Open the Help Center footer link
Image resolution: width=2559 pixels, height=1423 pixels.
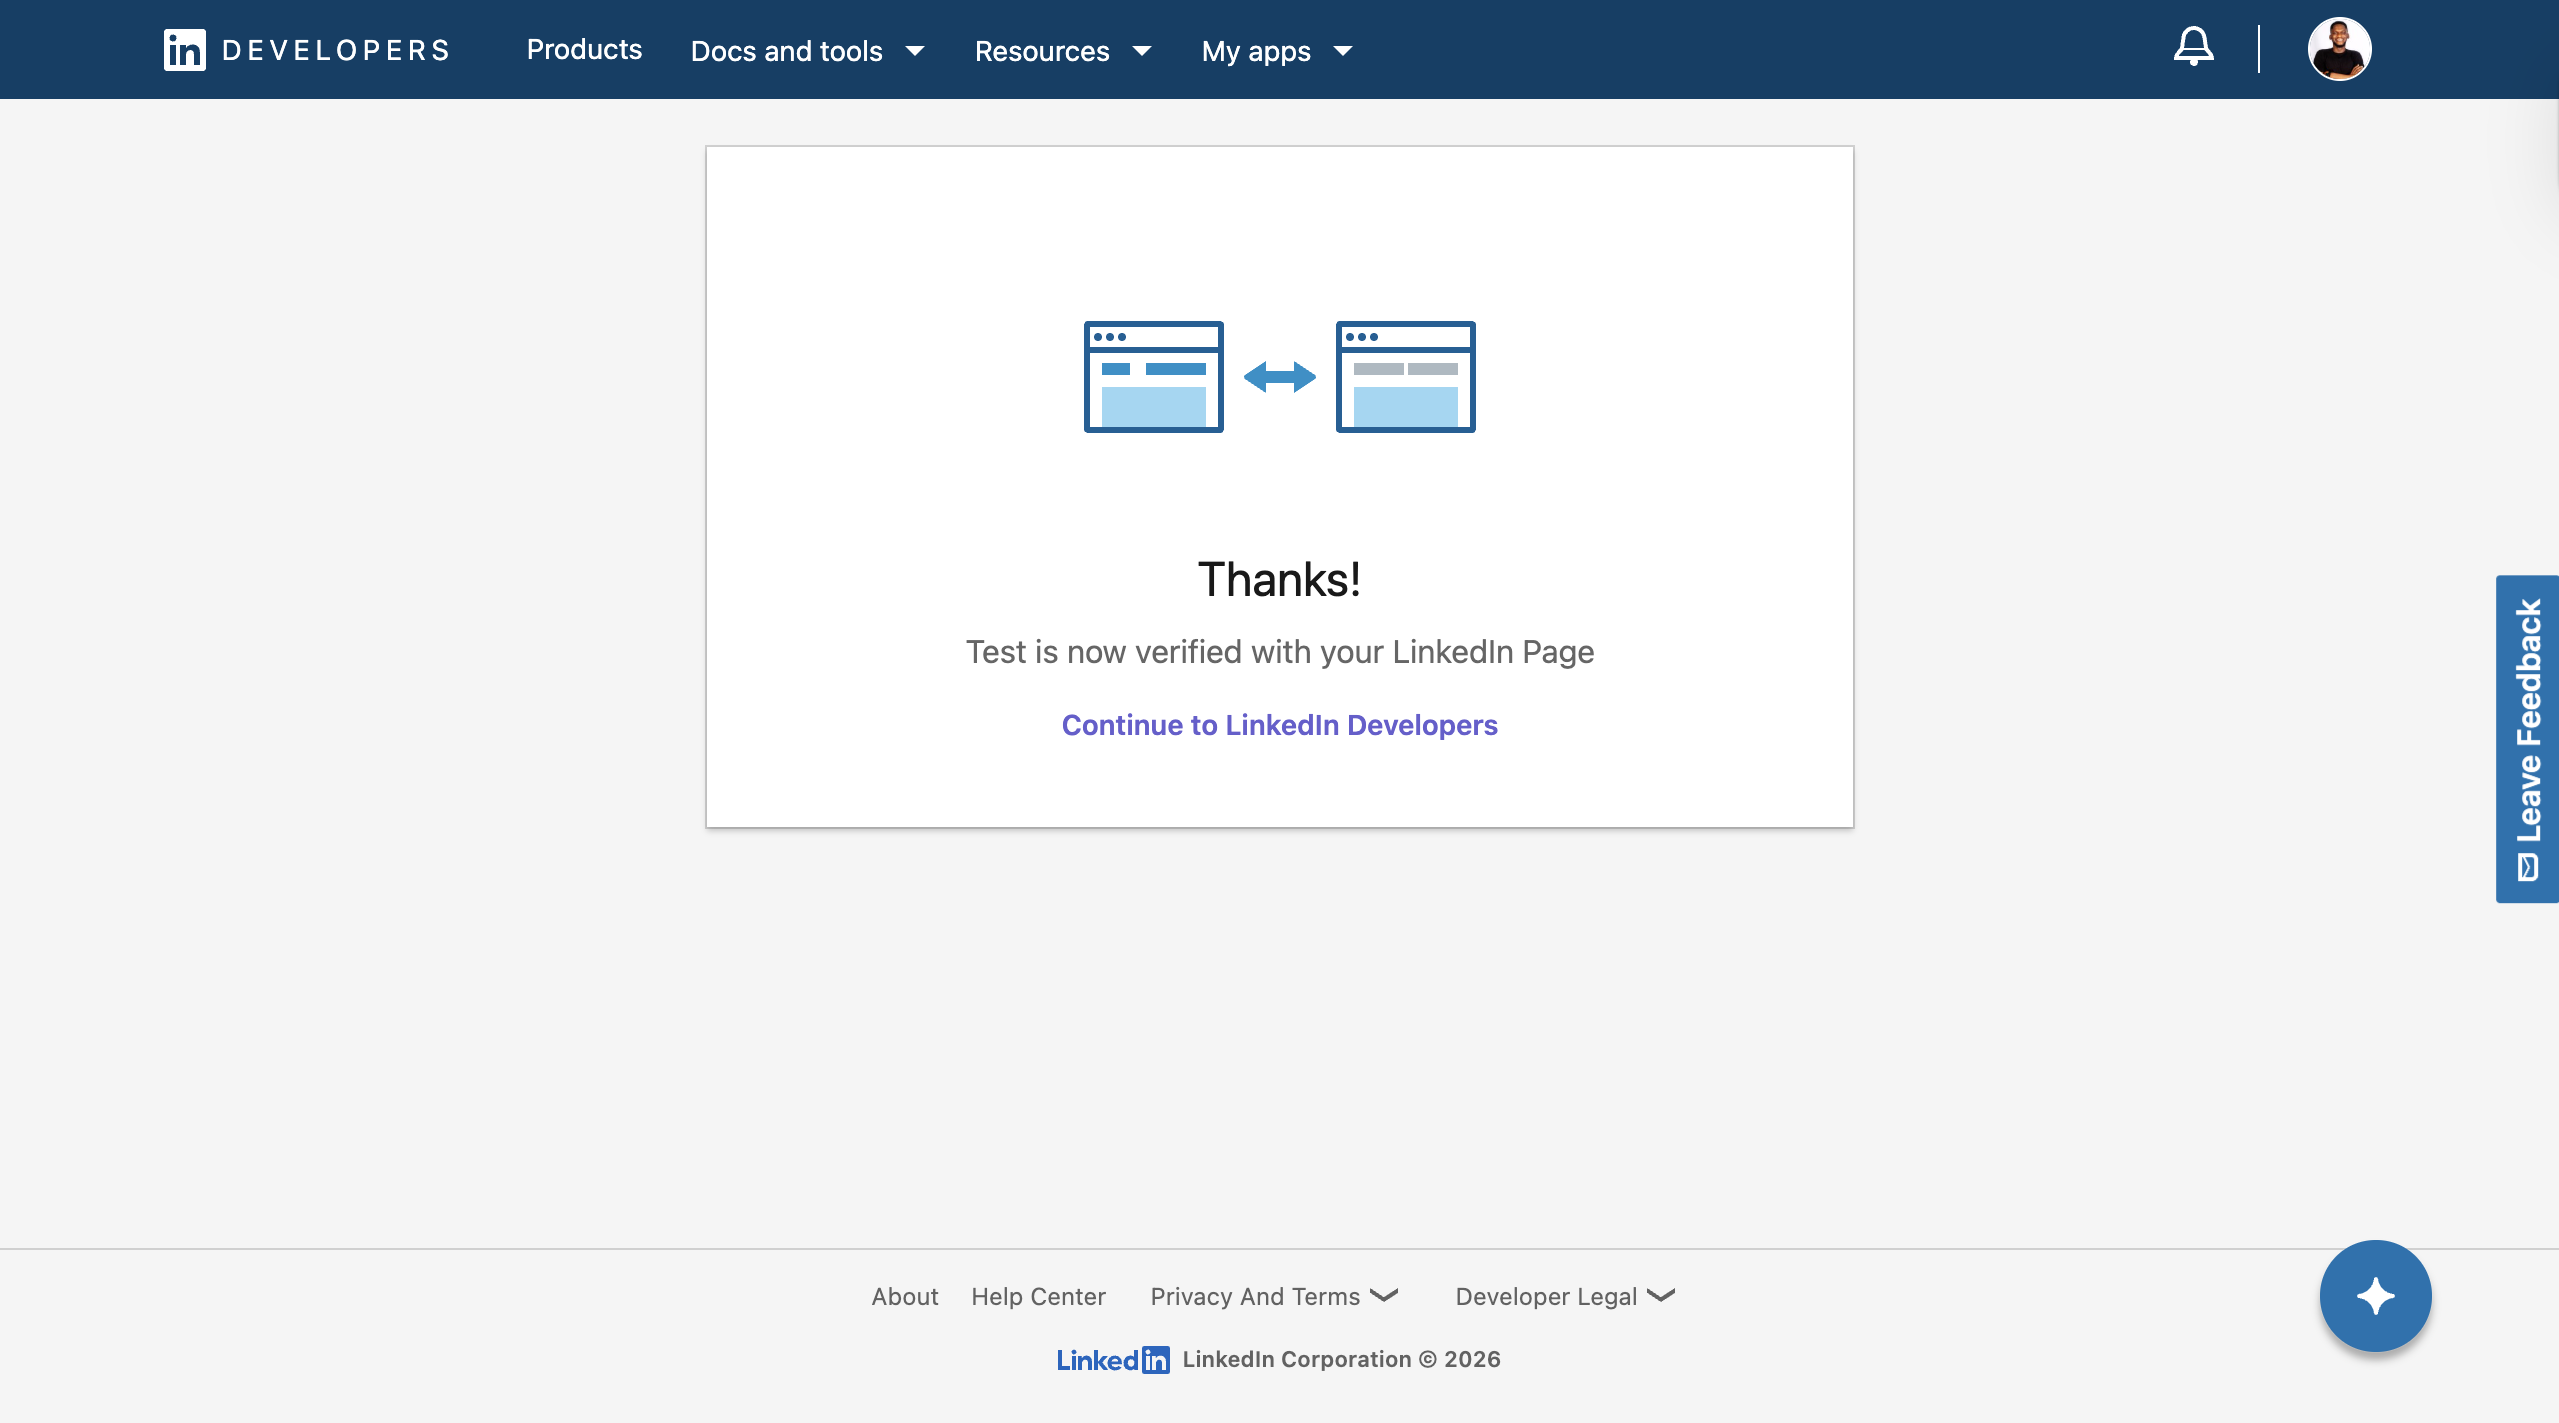[1038, 1296]
